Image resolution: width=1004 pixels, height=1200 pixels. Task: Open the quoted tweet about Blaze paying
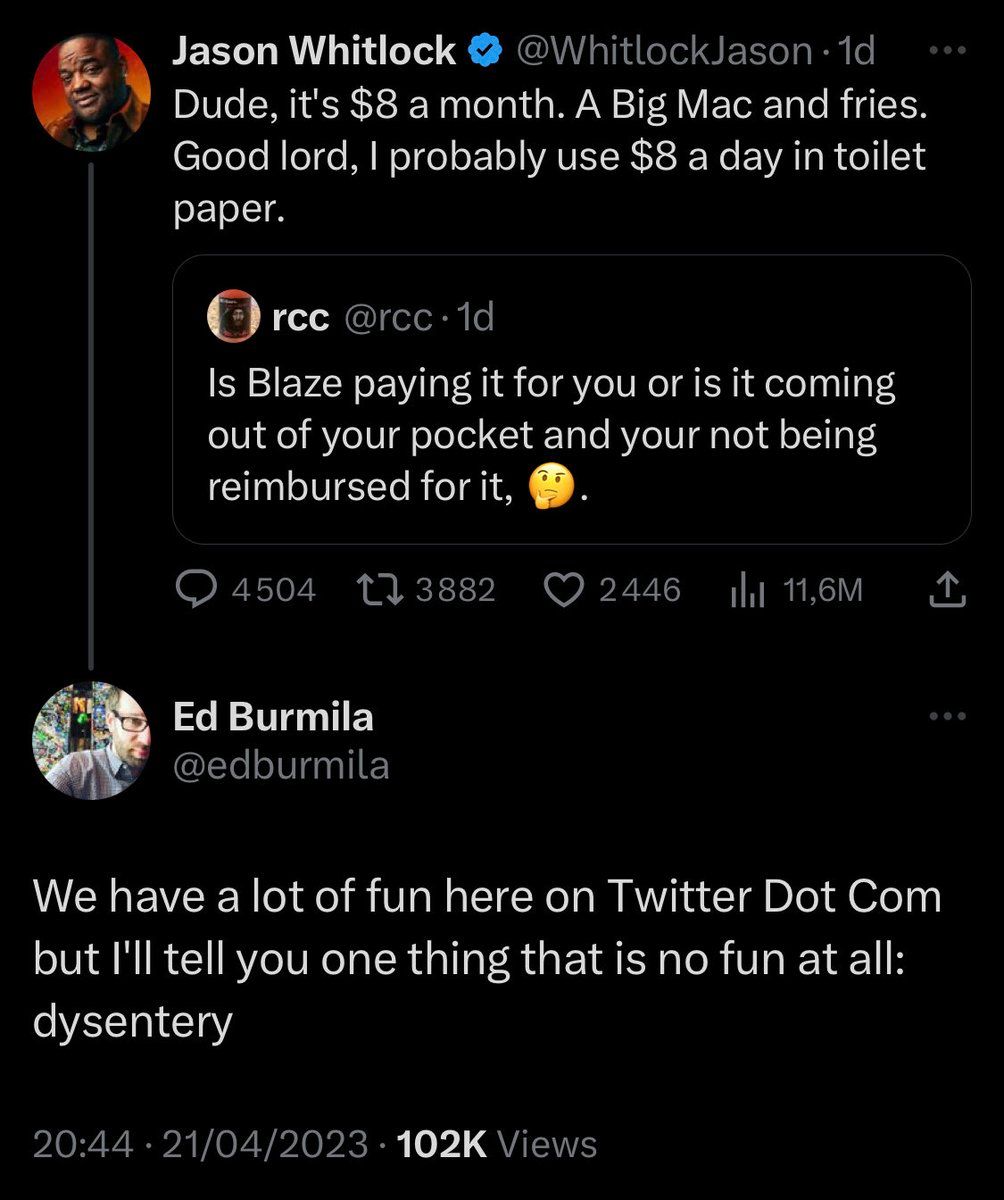pos(570,434)
